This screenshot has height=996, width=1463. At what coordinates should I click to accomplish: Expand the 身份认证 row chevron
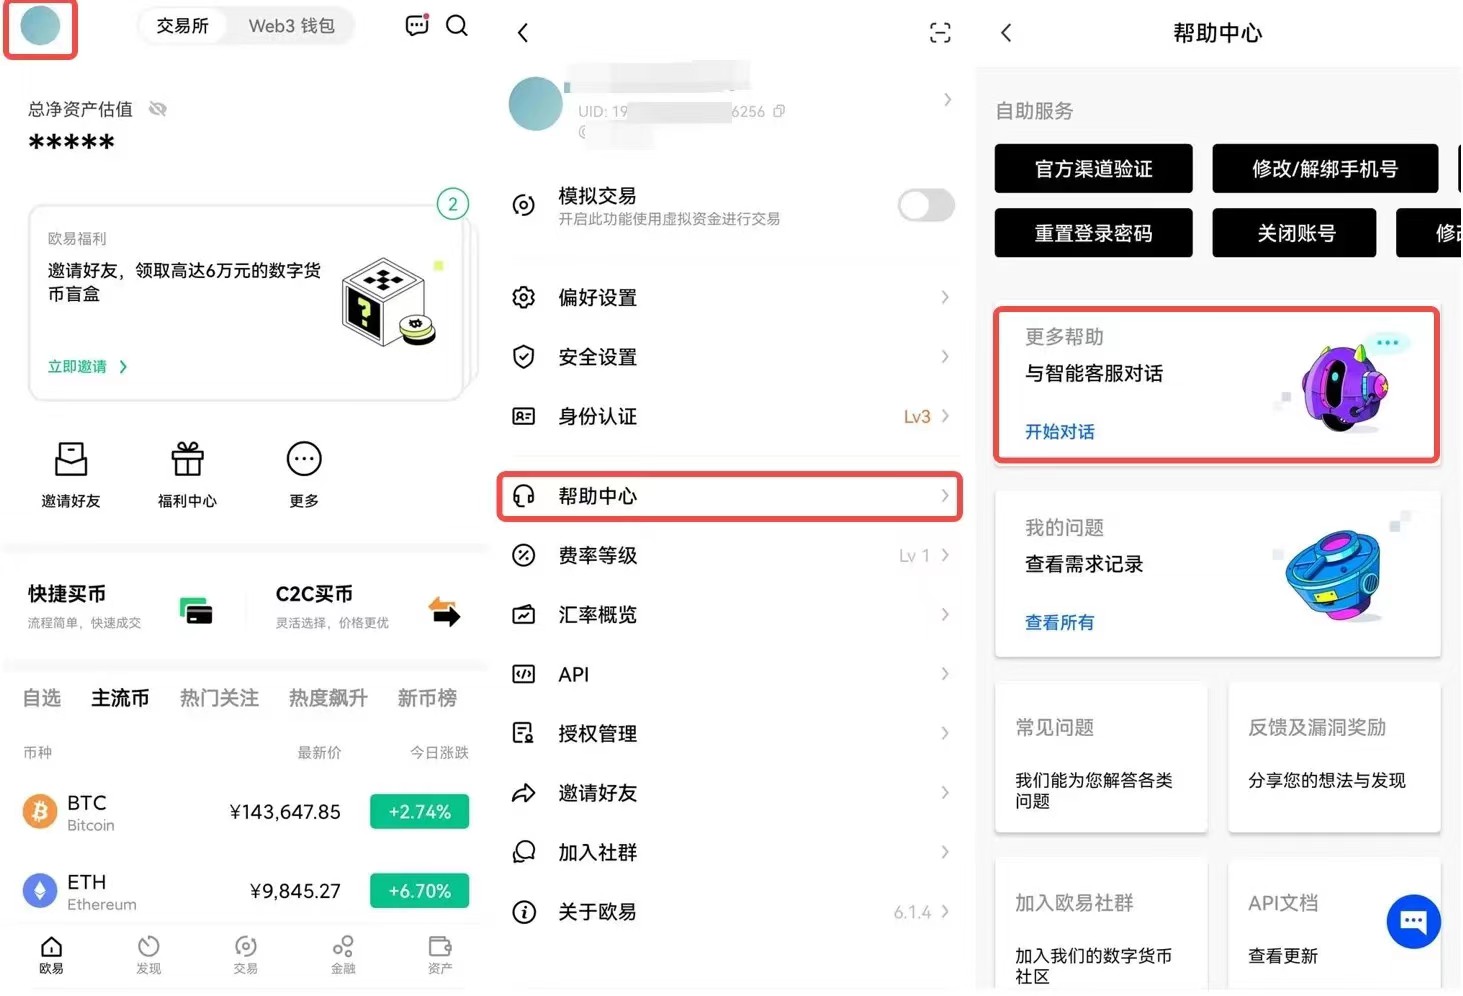[943, 416]
